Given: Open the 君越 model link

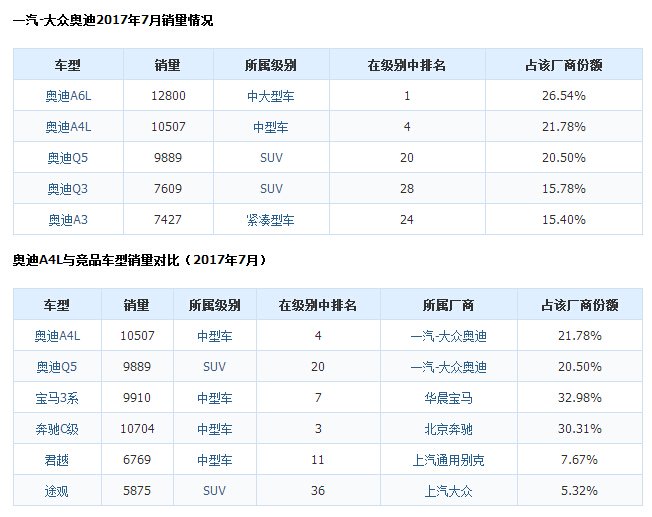Looking at the screenshot, I should pyautogui.click(x=57, y=460).
